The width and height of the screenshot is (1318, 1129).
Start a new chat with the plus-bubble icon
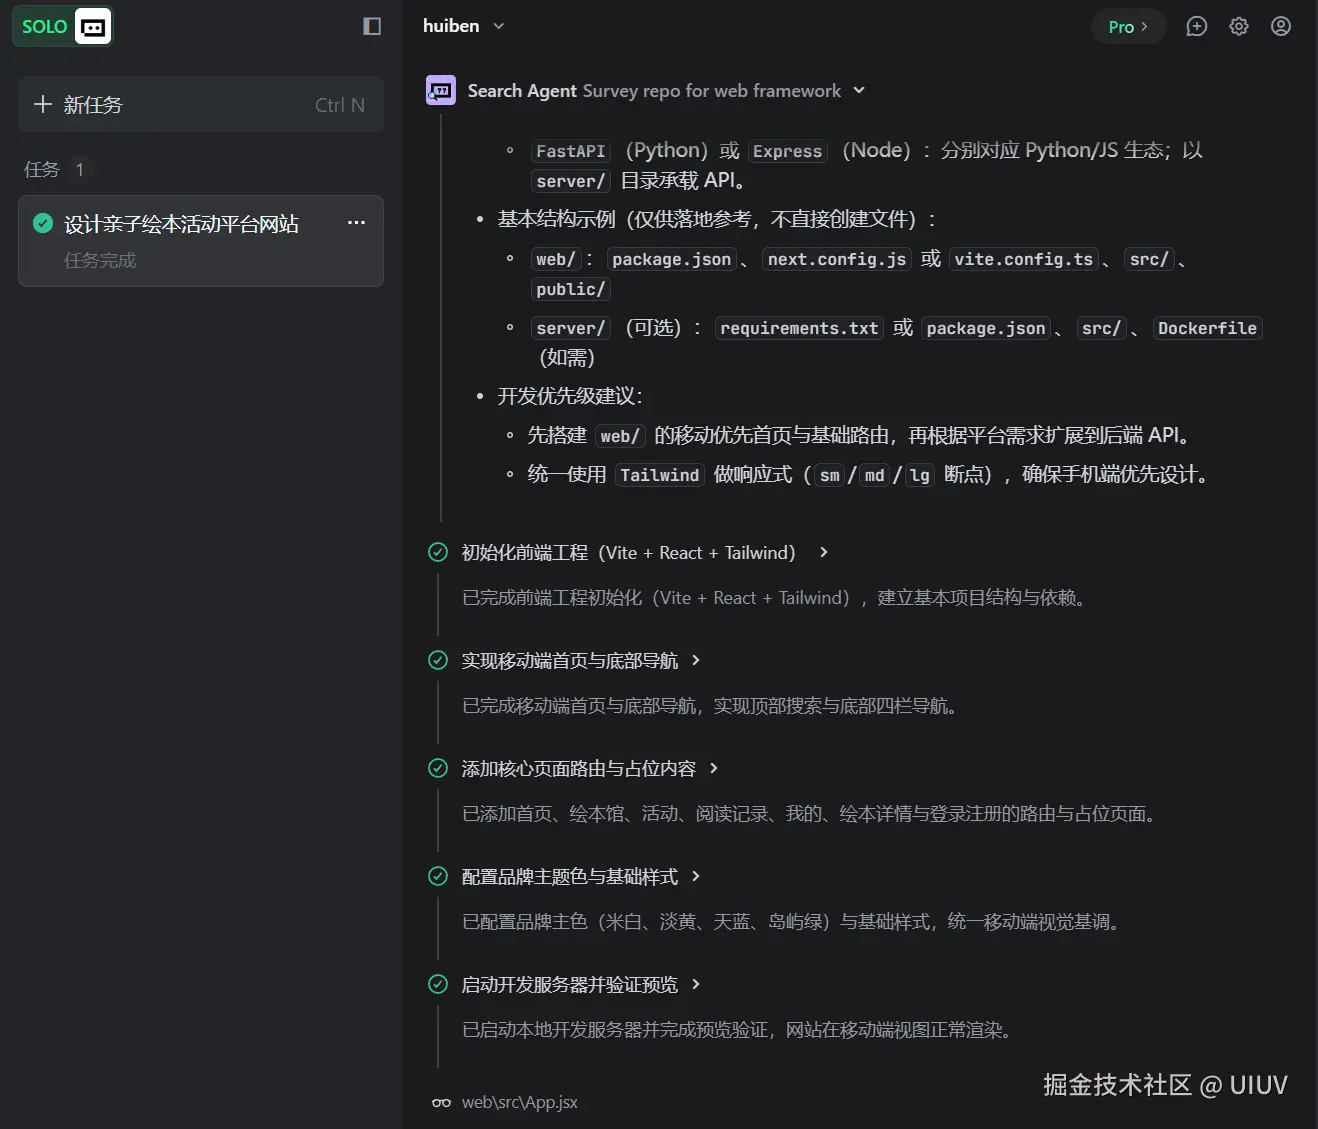point(1196,26)
